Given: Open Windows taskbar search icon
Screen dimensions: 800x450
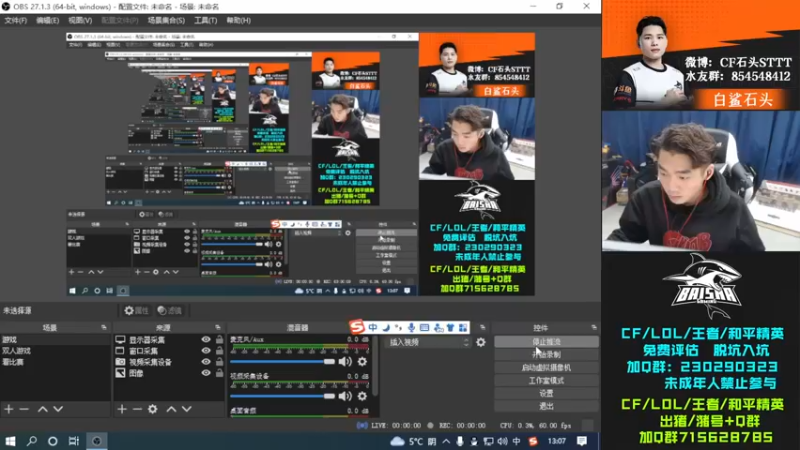Looking at the screenshot, I should (32, 441).
